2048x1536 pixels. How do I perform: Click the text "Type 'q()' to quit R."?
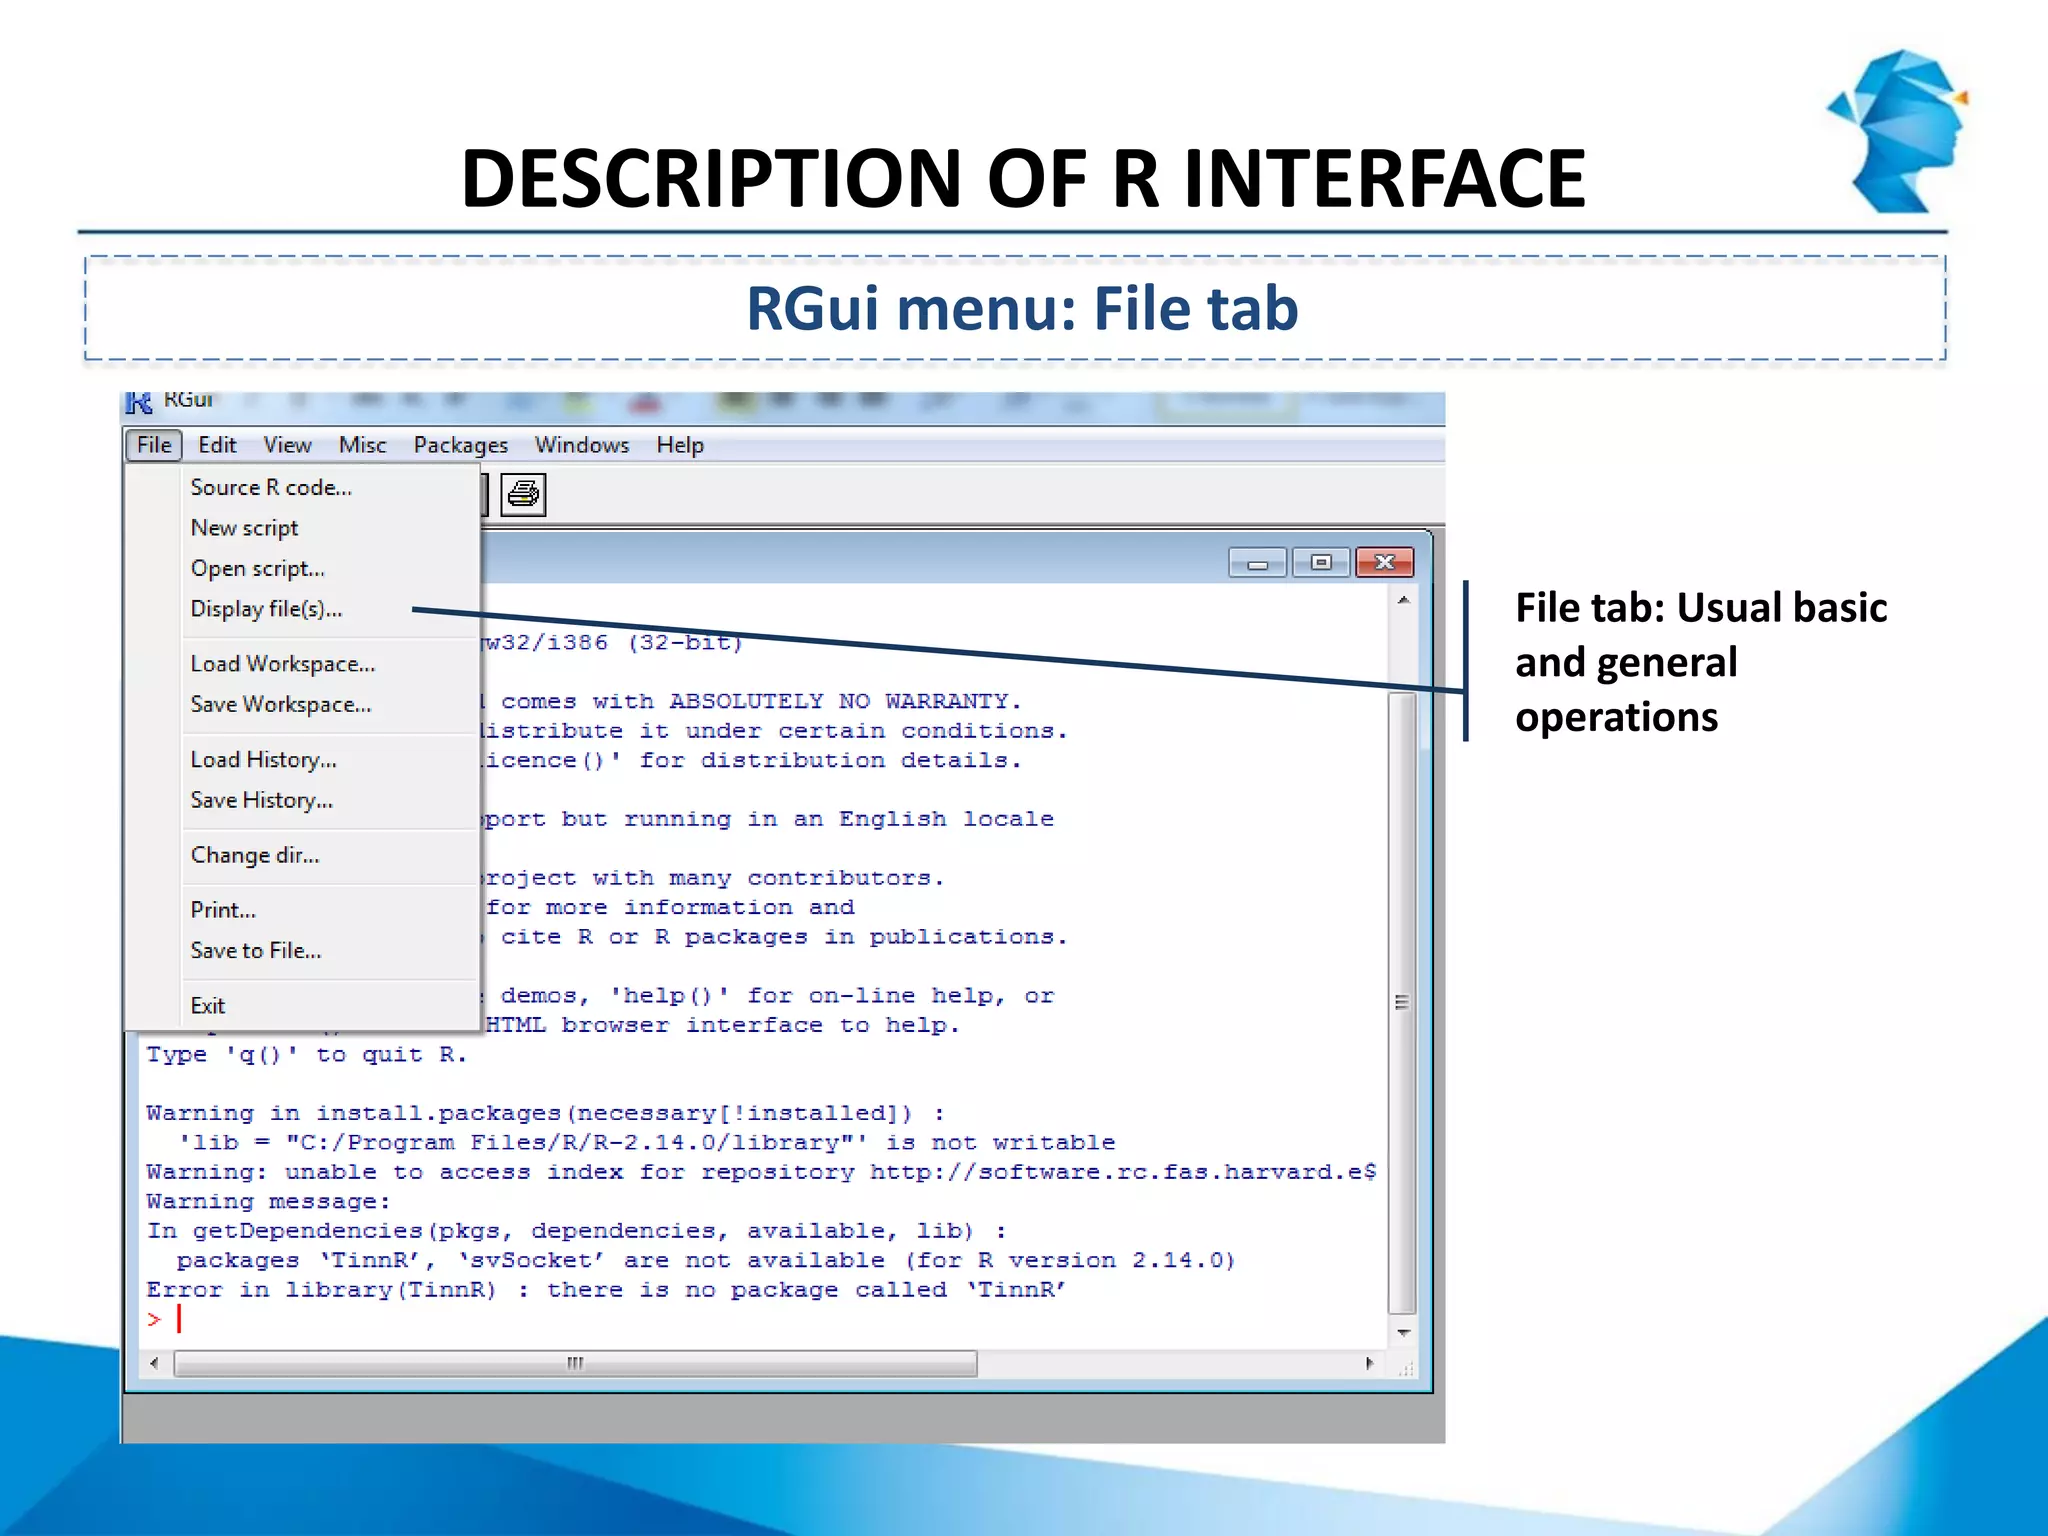click(306, 1055)
